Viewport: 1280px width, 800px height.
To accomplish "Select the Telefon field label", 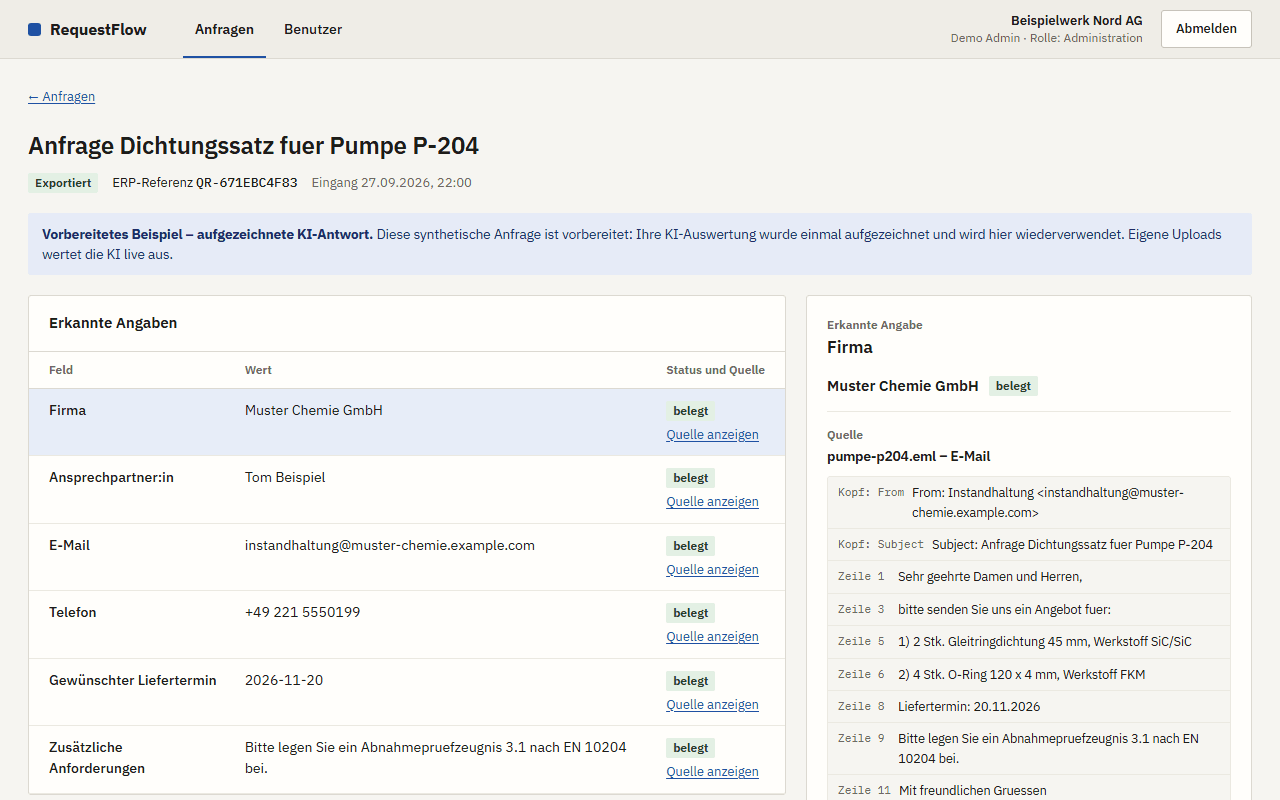I will [73, 612].
